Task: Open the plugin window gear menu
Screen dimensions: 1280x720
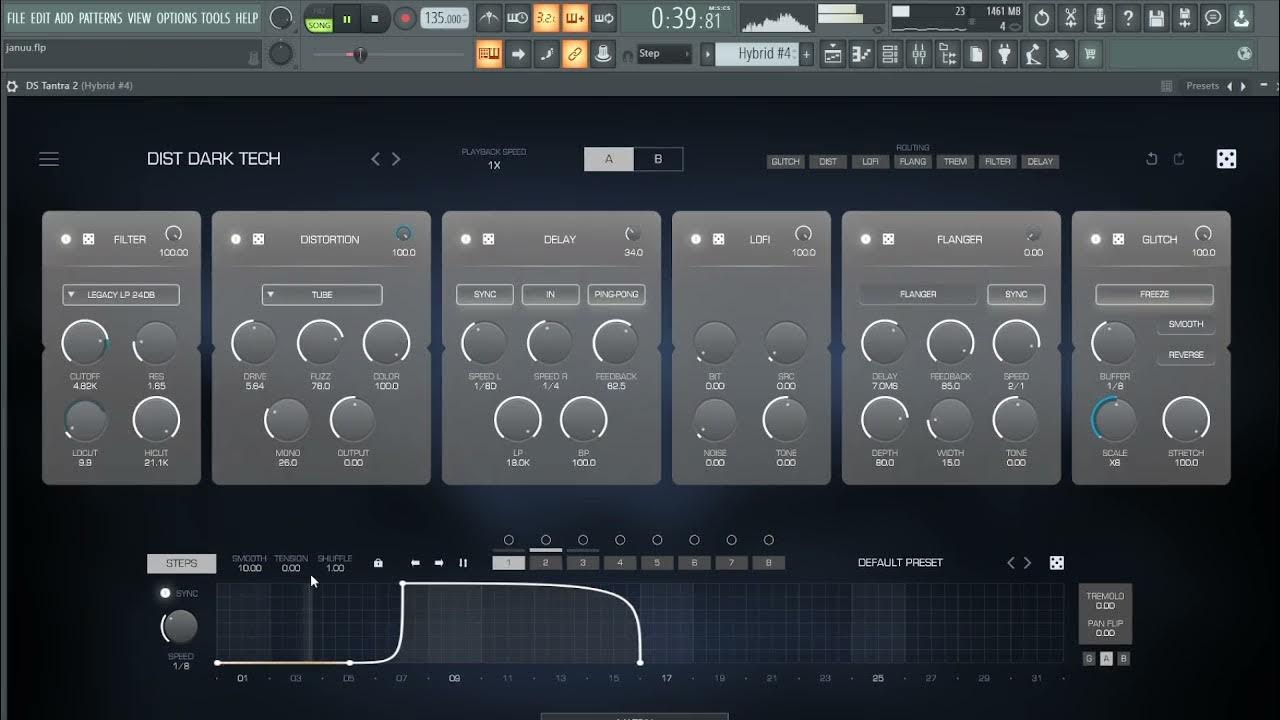Action: coord(12,86)
